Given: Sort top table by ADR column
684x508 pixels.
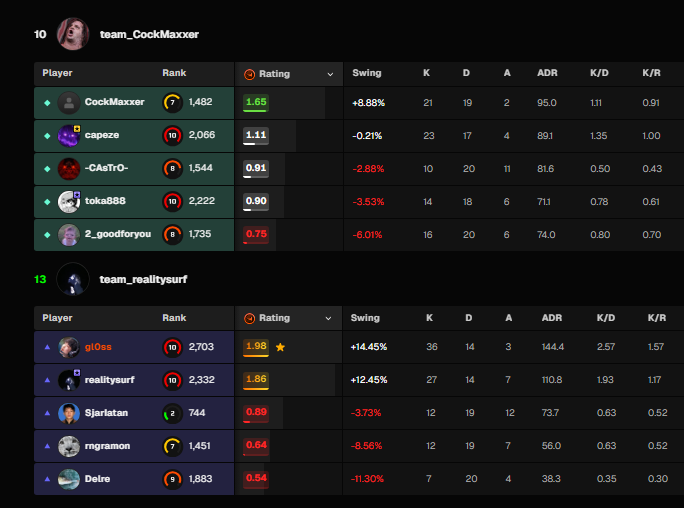Looking at the screenshot, I should click(547, 73).
